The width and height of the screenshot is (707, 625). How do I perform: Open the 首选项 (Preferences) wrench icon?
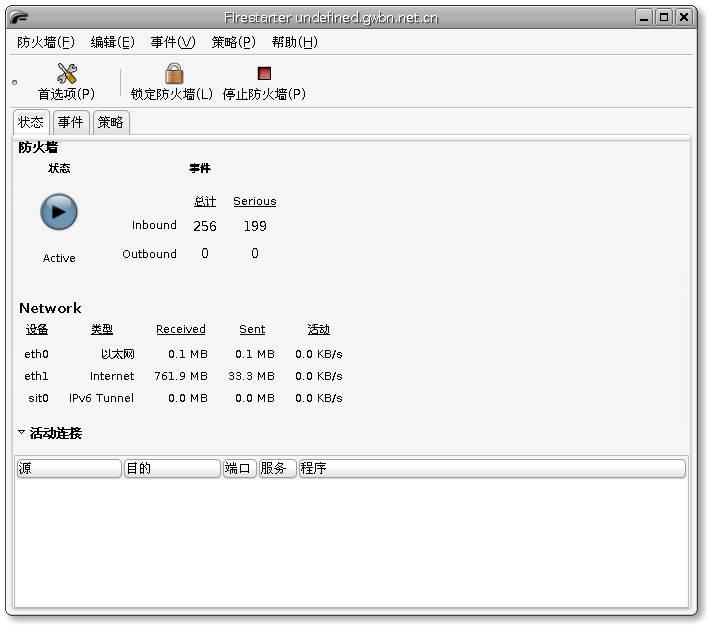click(x=66, y=74)
